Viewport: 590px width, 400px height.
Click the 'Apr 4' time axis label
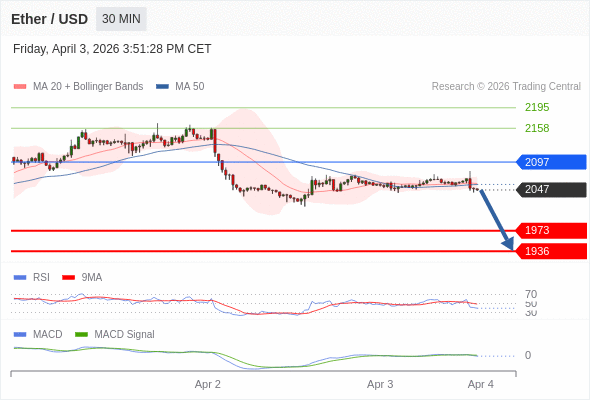481,385
